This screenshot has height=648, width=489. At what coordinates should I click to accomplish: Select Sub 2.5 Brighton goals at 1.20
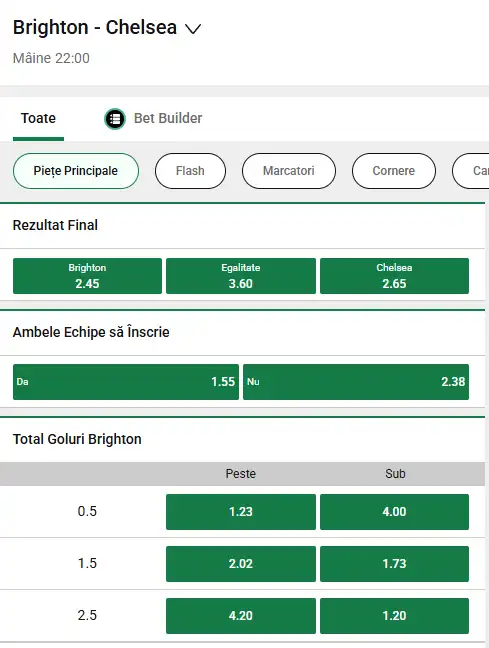click(x=394, y=616)
